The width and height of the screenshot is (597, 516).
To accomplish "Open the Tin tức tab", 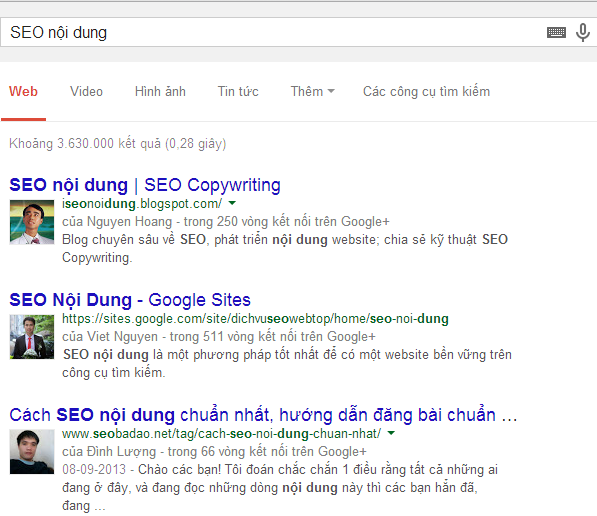I will click(238, 91).
